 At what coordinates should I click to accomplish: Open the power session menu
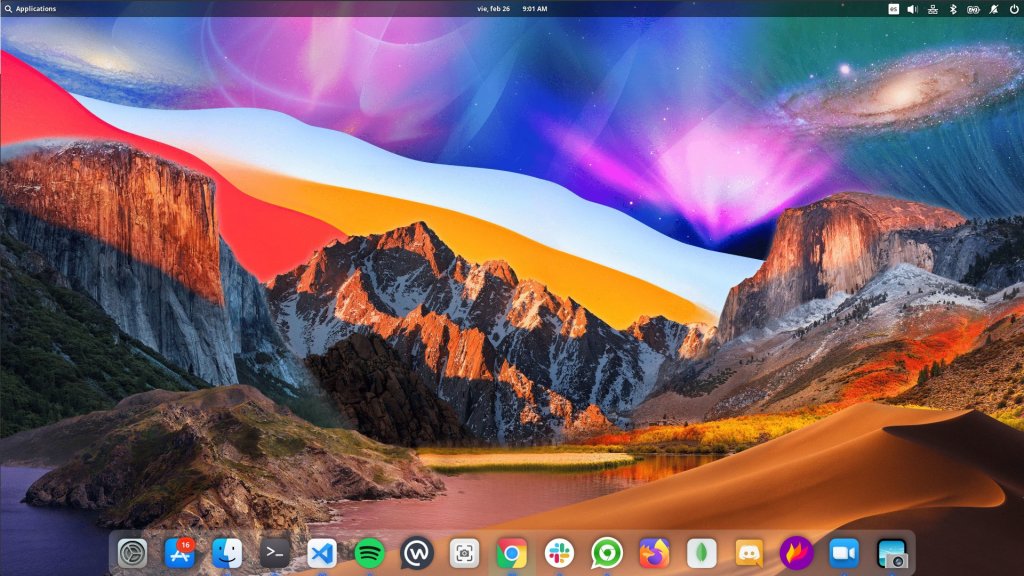[1014, 8]
